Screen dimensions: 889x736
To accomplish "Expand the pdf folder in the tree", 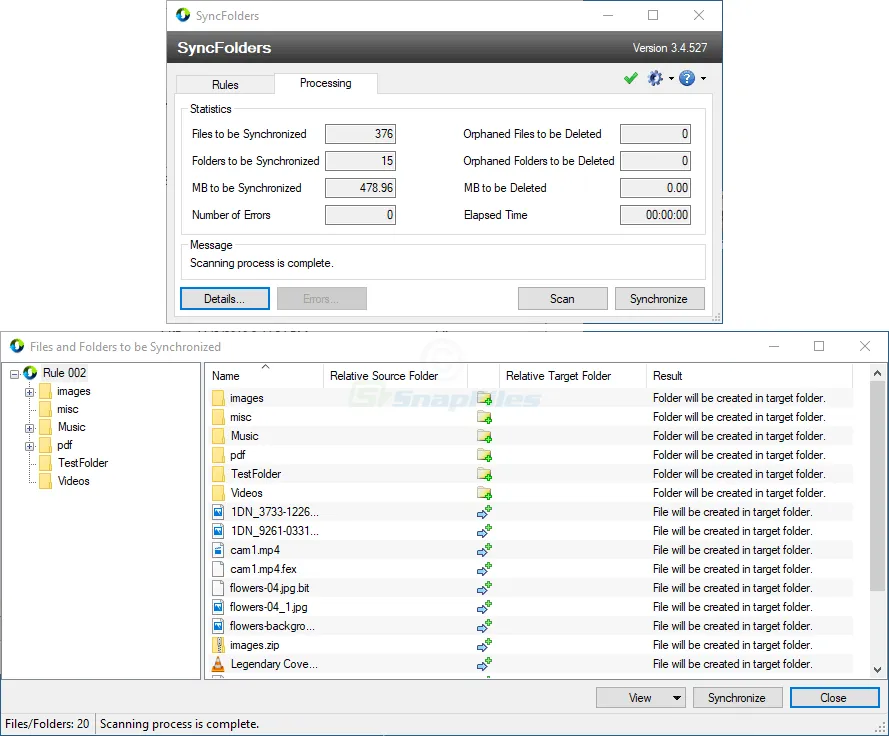I will click(29, 446).
